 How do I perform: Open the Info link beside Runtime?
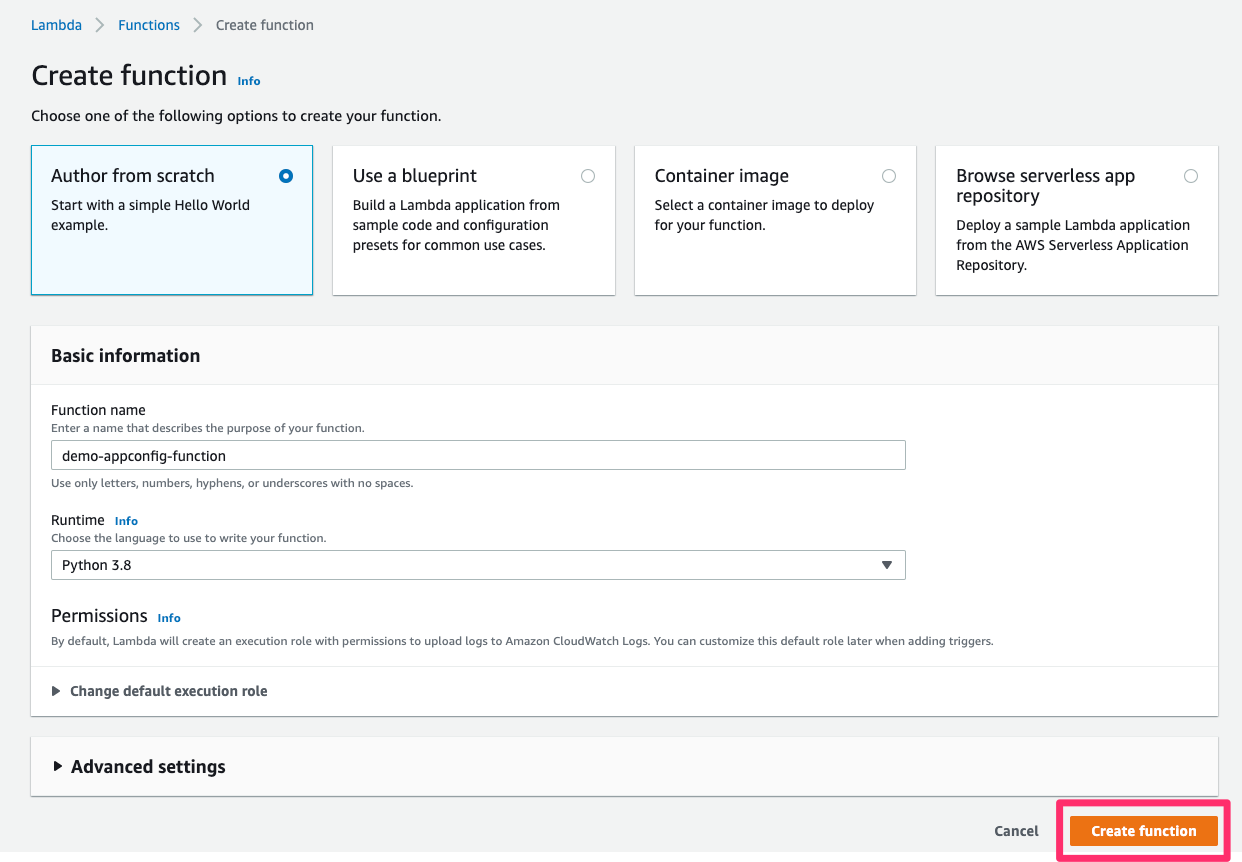(x=126, y=521)
